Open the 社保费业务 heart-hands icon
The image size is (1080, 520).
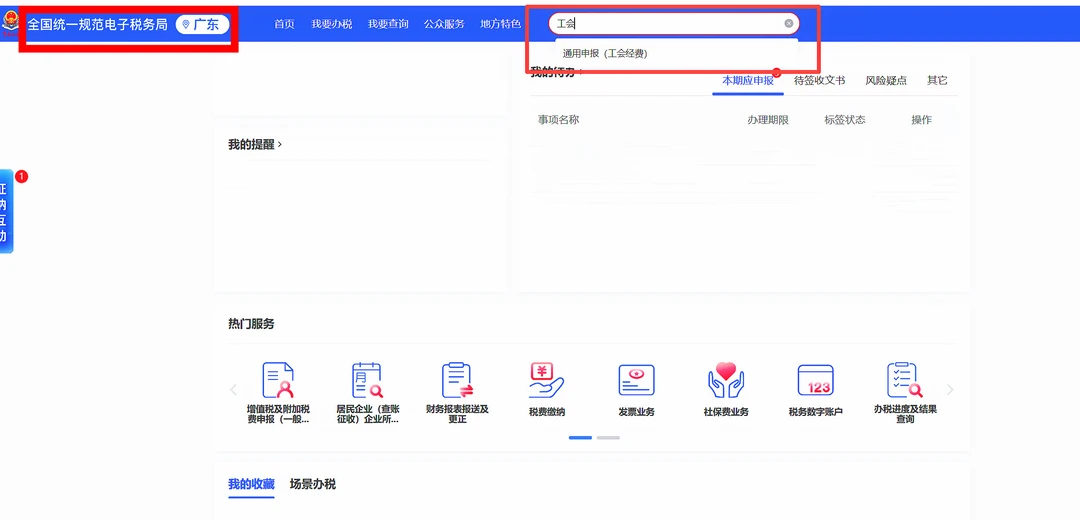click(x=726, y=380)
